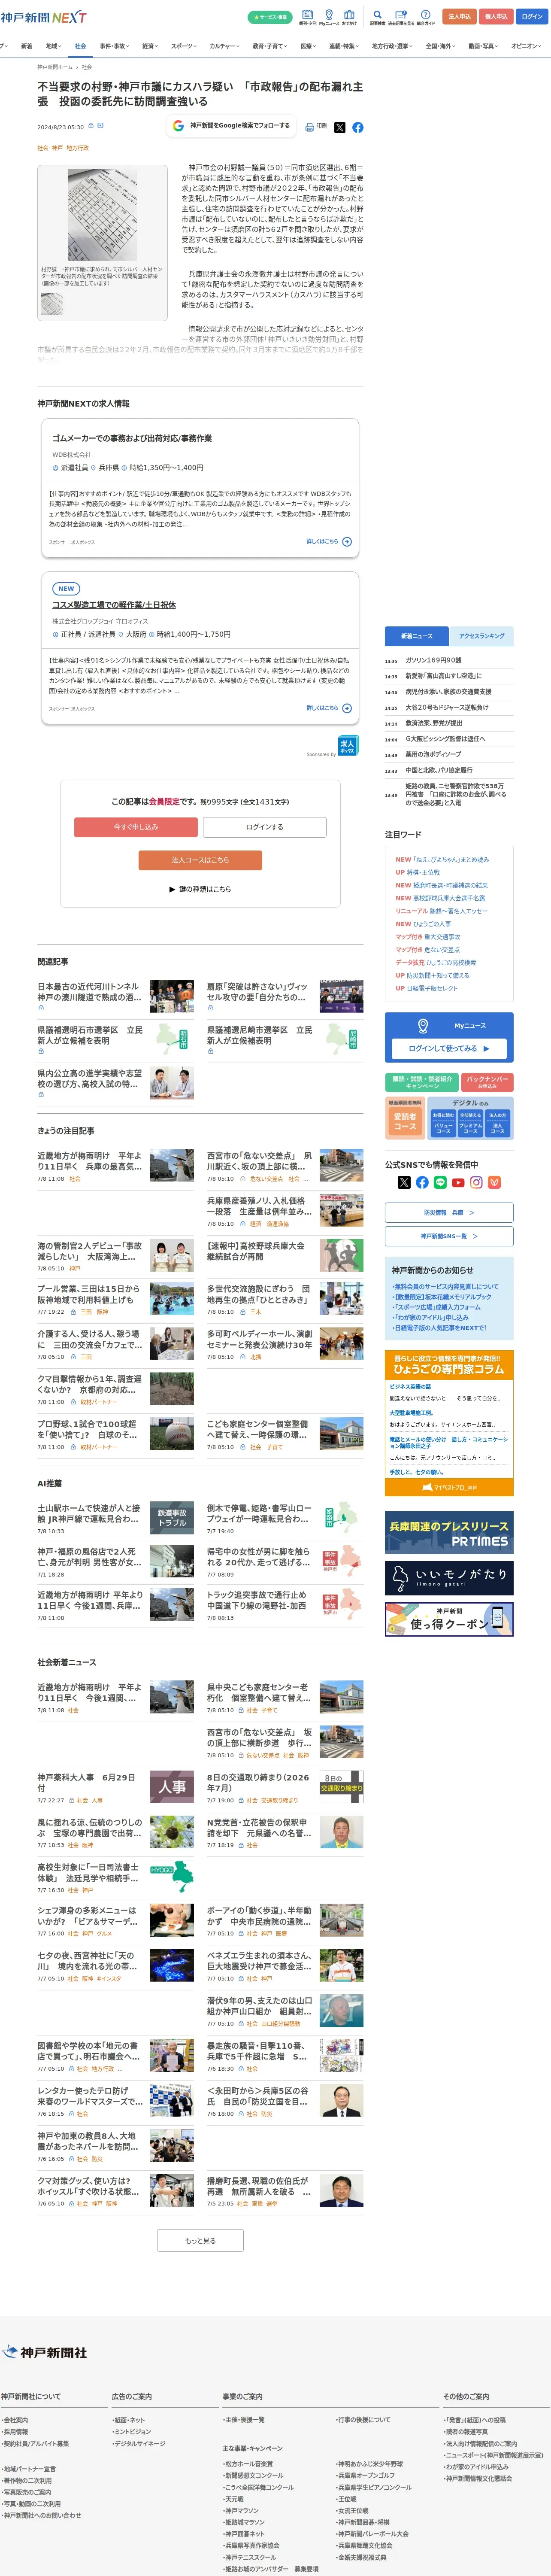The height and width of the screenshot is (2576, 551).
Task: Open the ひょうごの専門家コラム header banner
Action: (x=449, y=1365)
